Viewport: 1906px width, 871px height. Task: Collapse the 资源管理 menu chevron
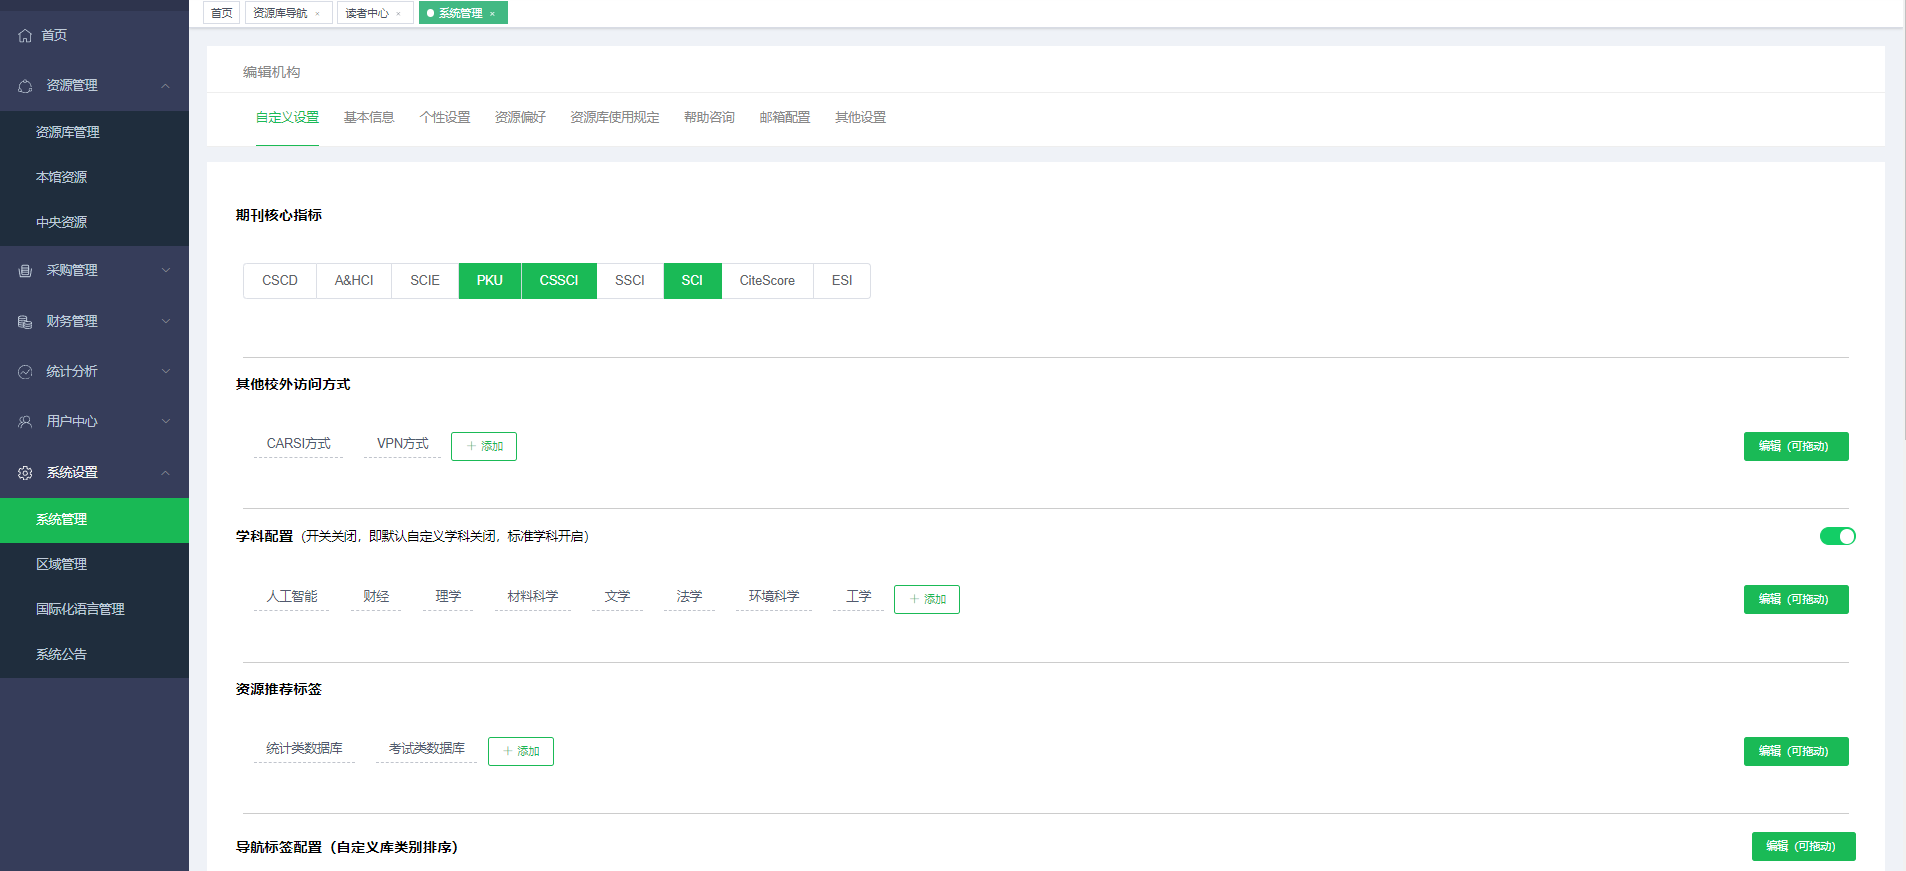click(x=166, y=86)
